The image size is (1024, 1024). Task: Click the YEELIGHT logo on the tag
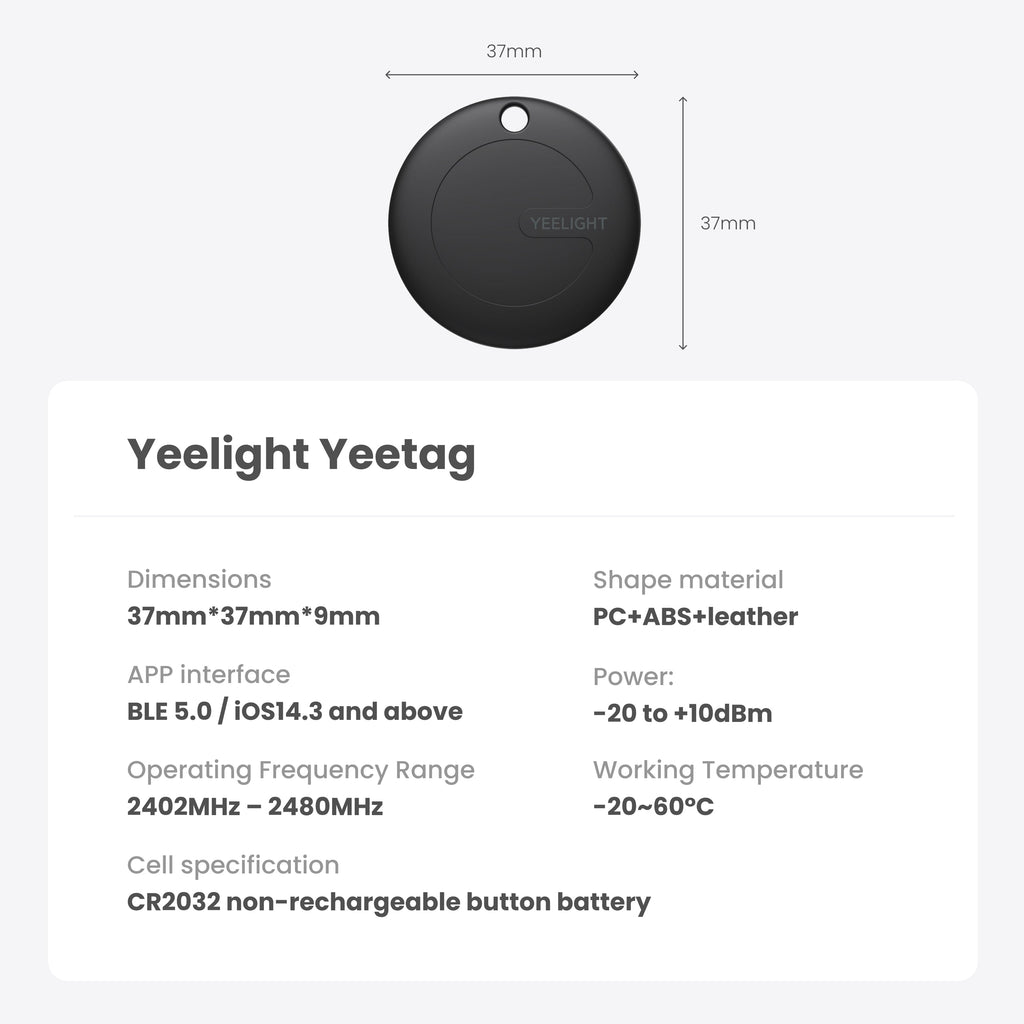(x=567, y=223)
